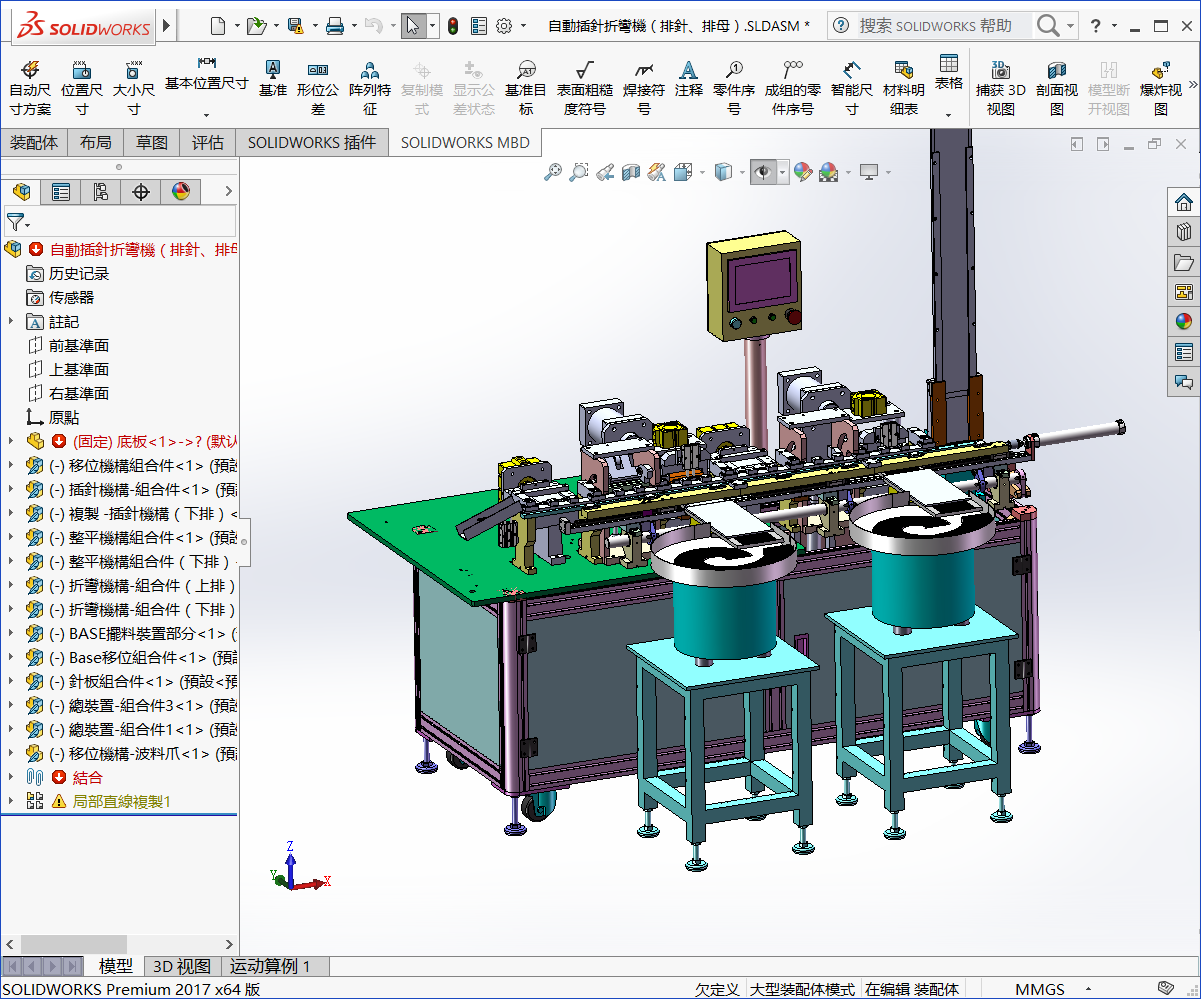Expand the 針板組合件<1> tree node
Image resolution: width=1201 pixels, height=999 pixels.
pos(11,681)
